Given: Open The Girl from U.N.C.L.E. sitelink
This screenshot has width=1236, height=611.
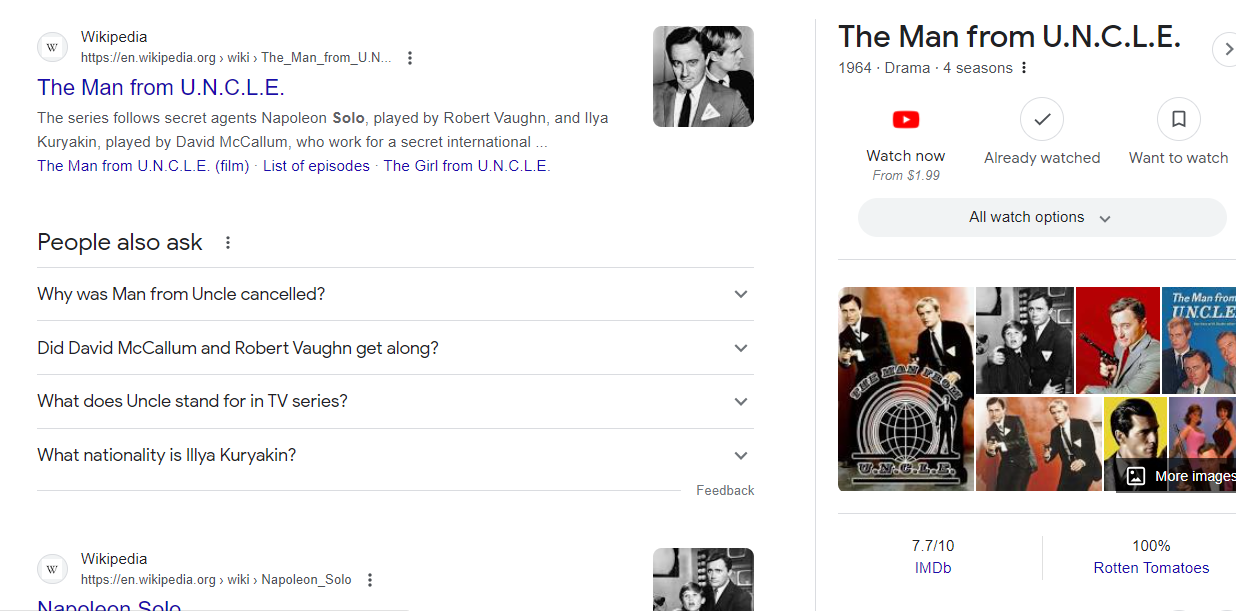Looking at the screenshot, I should point(467,166).
